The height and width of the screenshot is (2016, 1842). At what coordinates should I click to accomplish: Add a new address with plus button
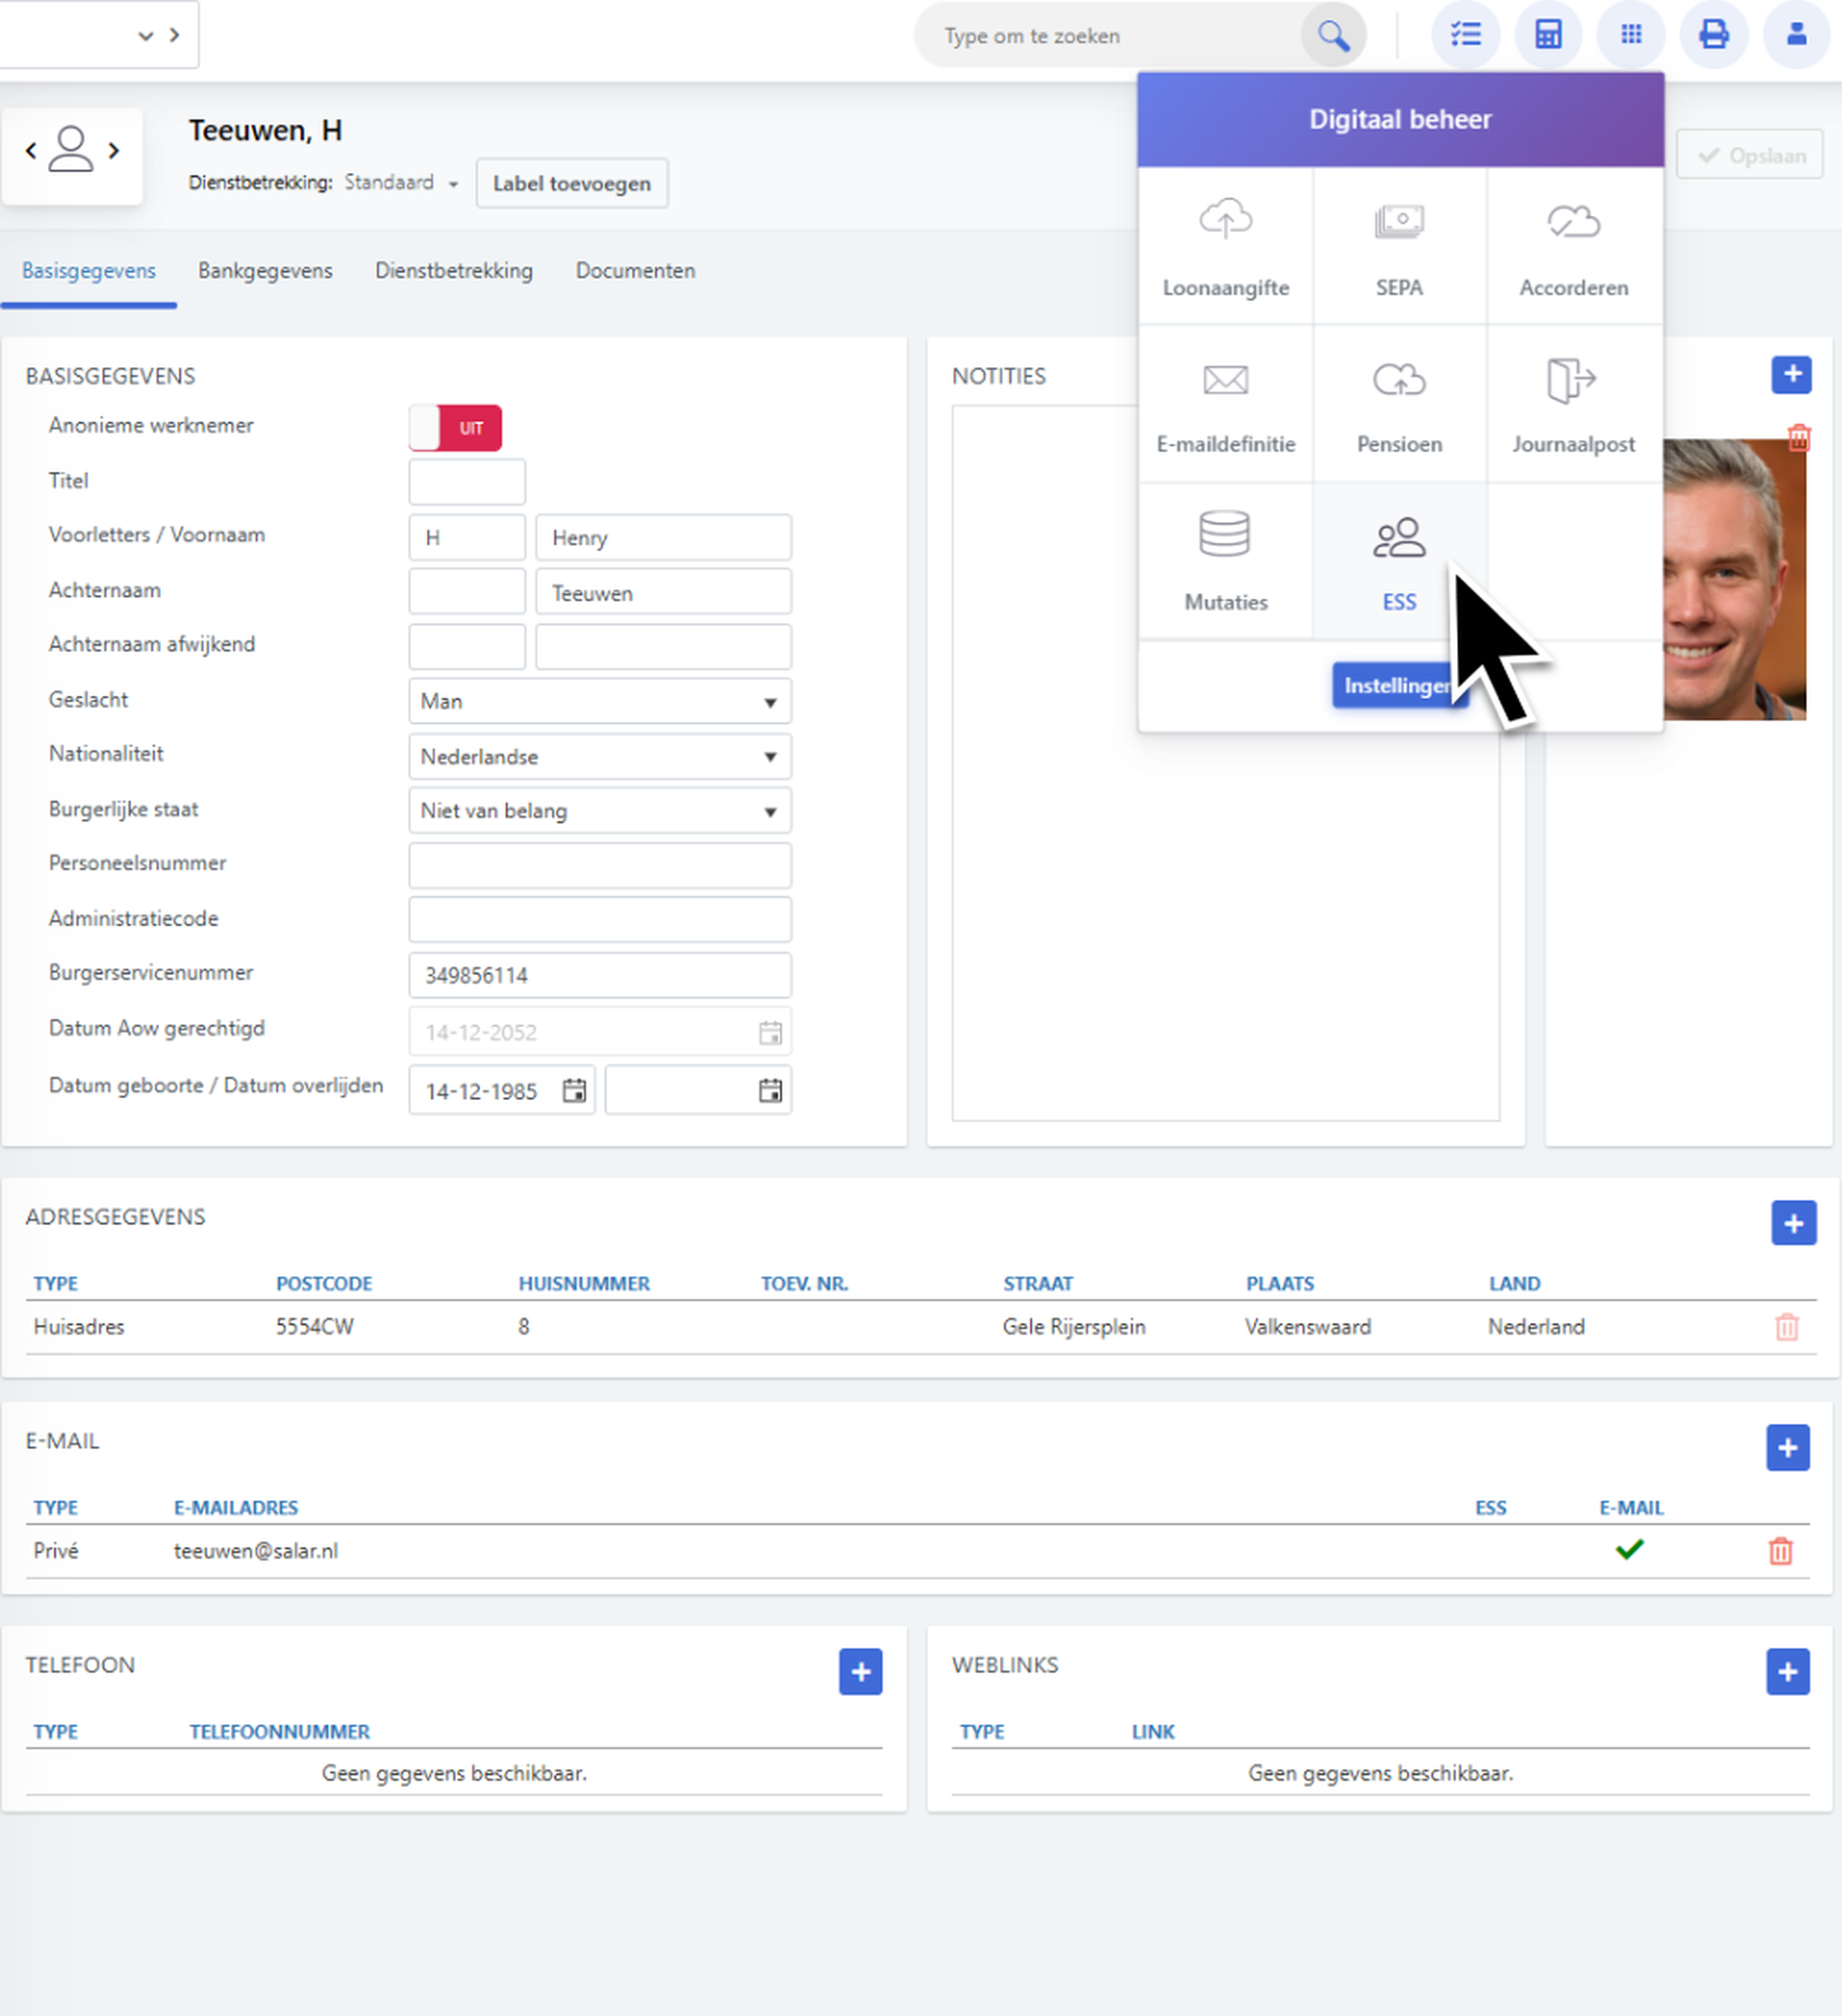1793,1223
